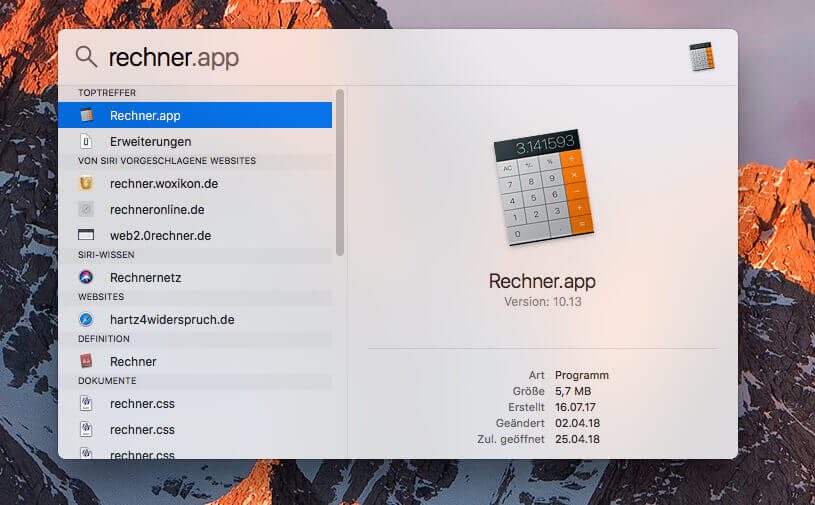Click the 'Version: 10.13' text
Screen dimensions: 815x505
[543, 302]
